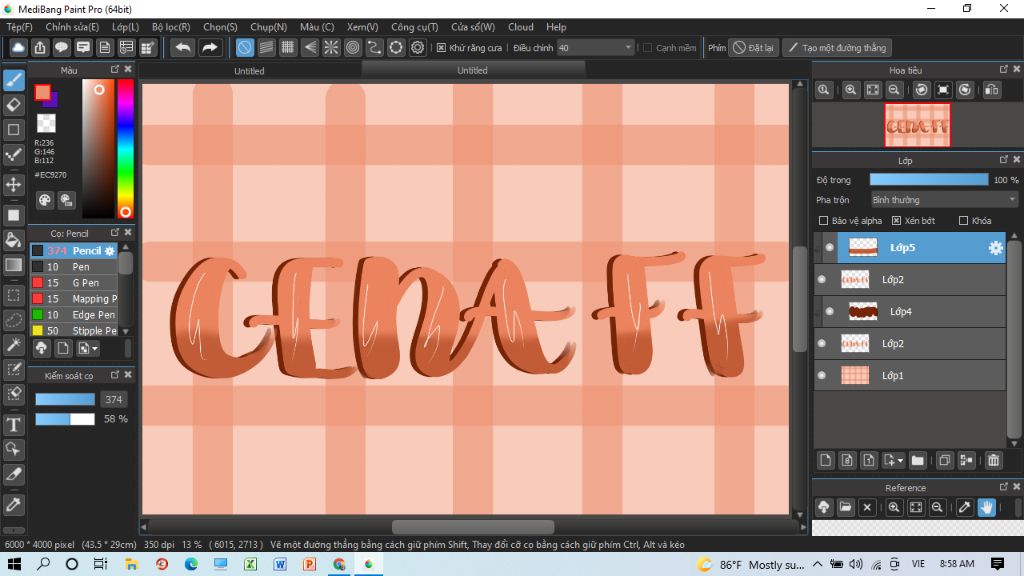Enable the Cạnh mềm checkbox
Image resolution: width=1024 pixels, height=576 pixels.
(x=648, y=48)
